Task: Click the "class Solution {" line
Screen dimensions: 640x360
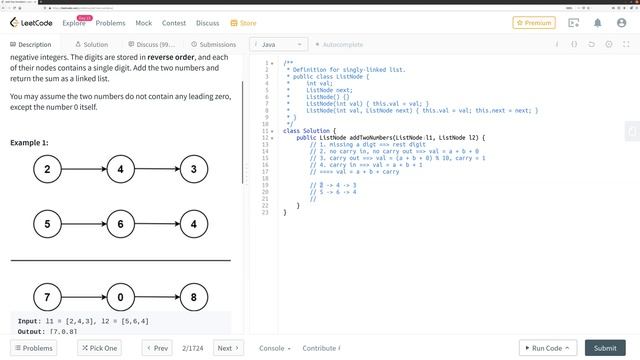Action: click(309, 131)
